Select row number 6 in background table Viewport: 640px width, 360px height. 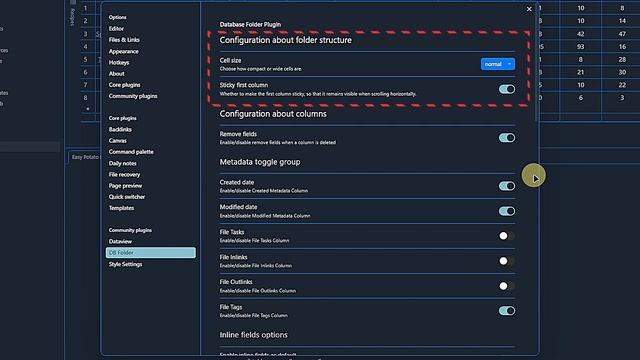click(85, 72)
